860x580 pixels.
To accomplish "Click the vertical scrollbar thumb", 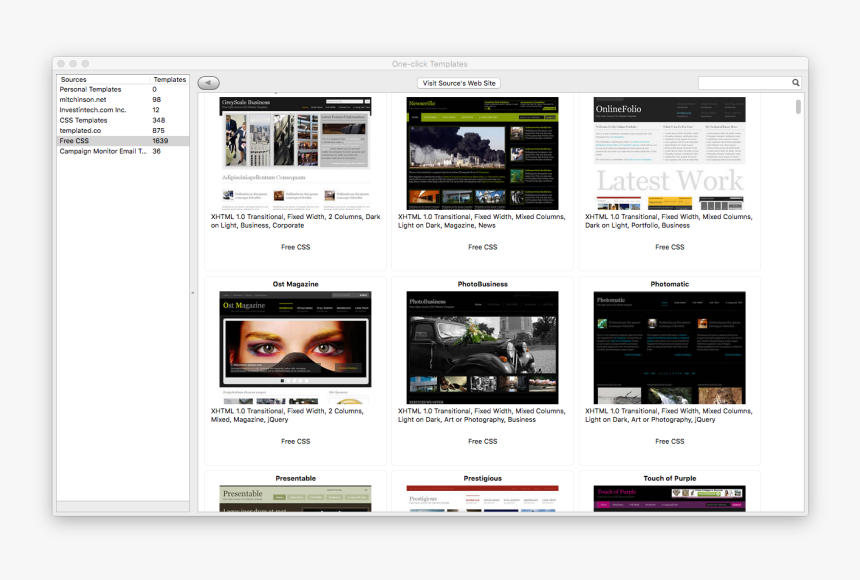I will (x=798, y=106).
